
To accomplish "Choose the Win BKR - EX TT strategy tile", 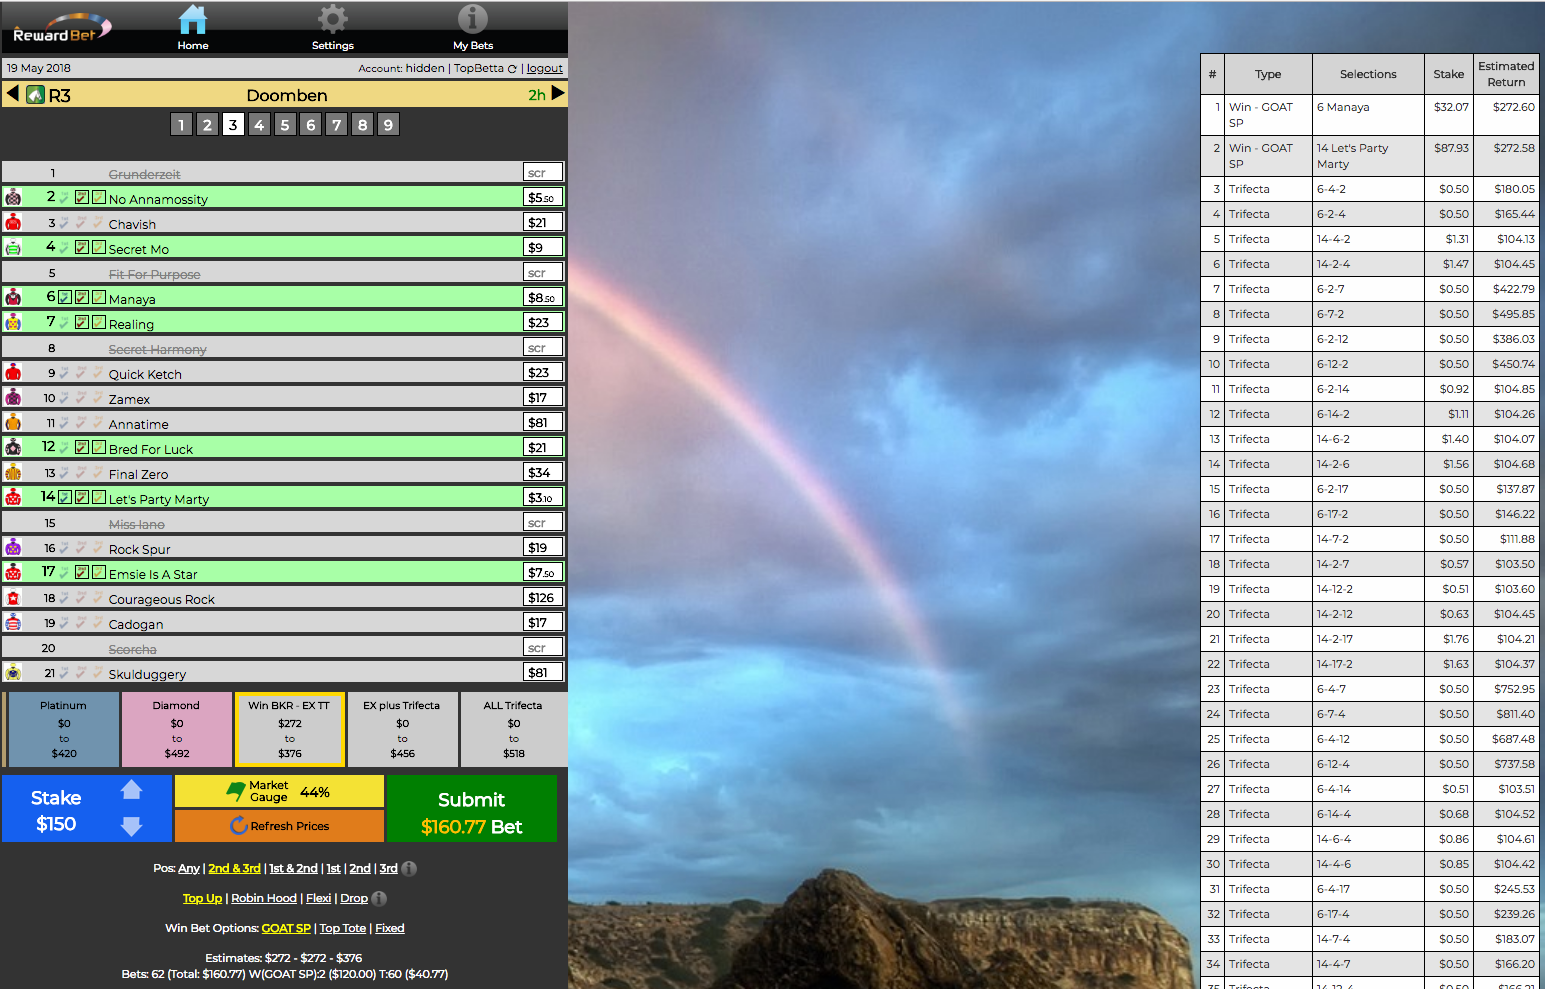I will tap(290, 730).
